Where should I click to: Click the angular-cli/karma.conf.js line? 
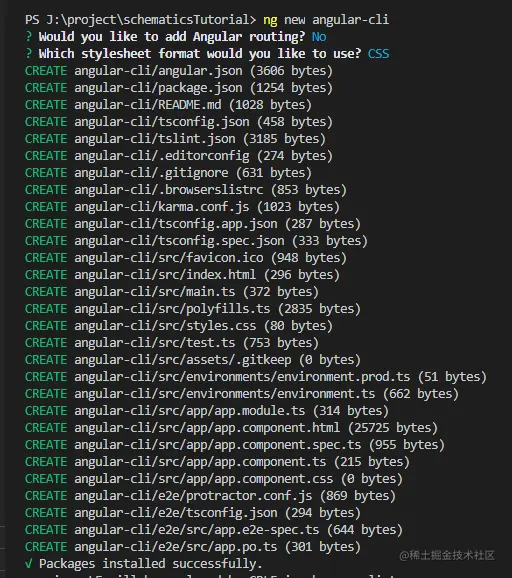click(182, 206)
